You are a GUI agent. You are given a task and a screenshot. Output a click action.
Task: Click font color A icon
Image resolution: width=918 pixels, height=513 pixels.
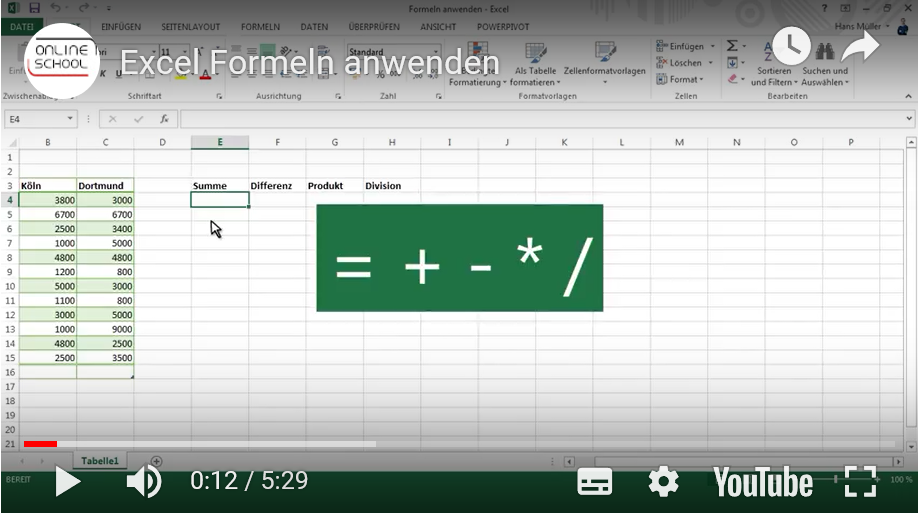[205, 74]
